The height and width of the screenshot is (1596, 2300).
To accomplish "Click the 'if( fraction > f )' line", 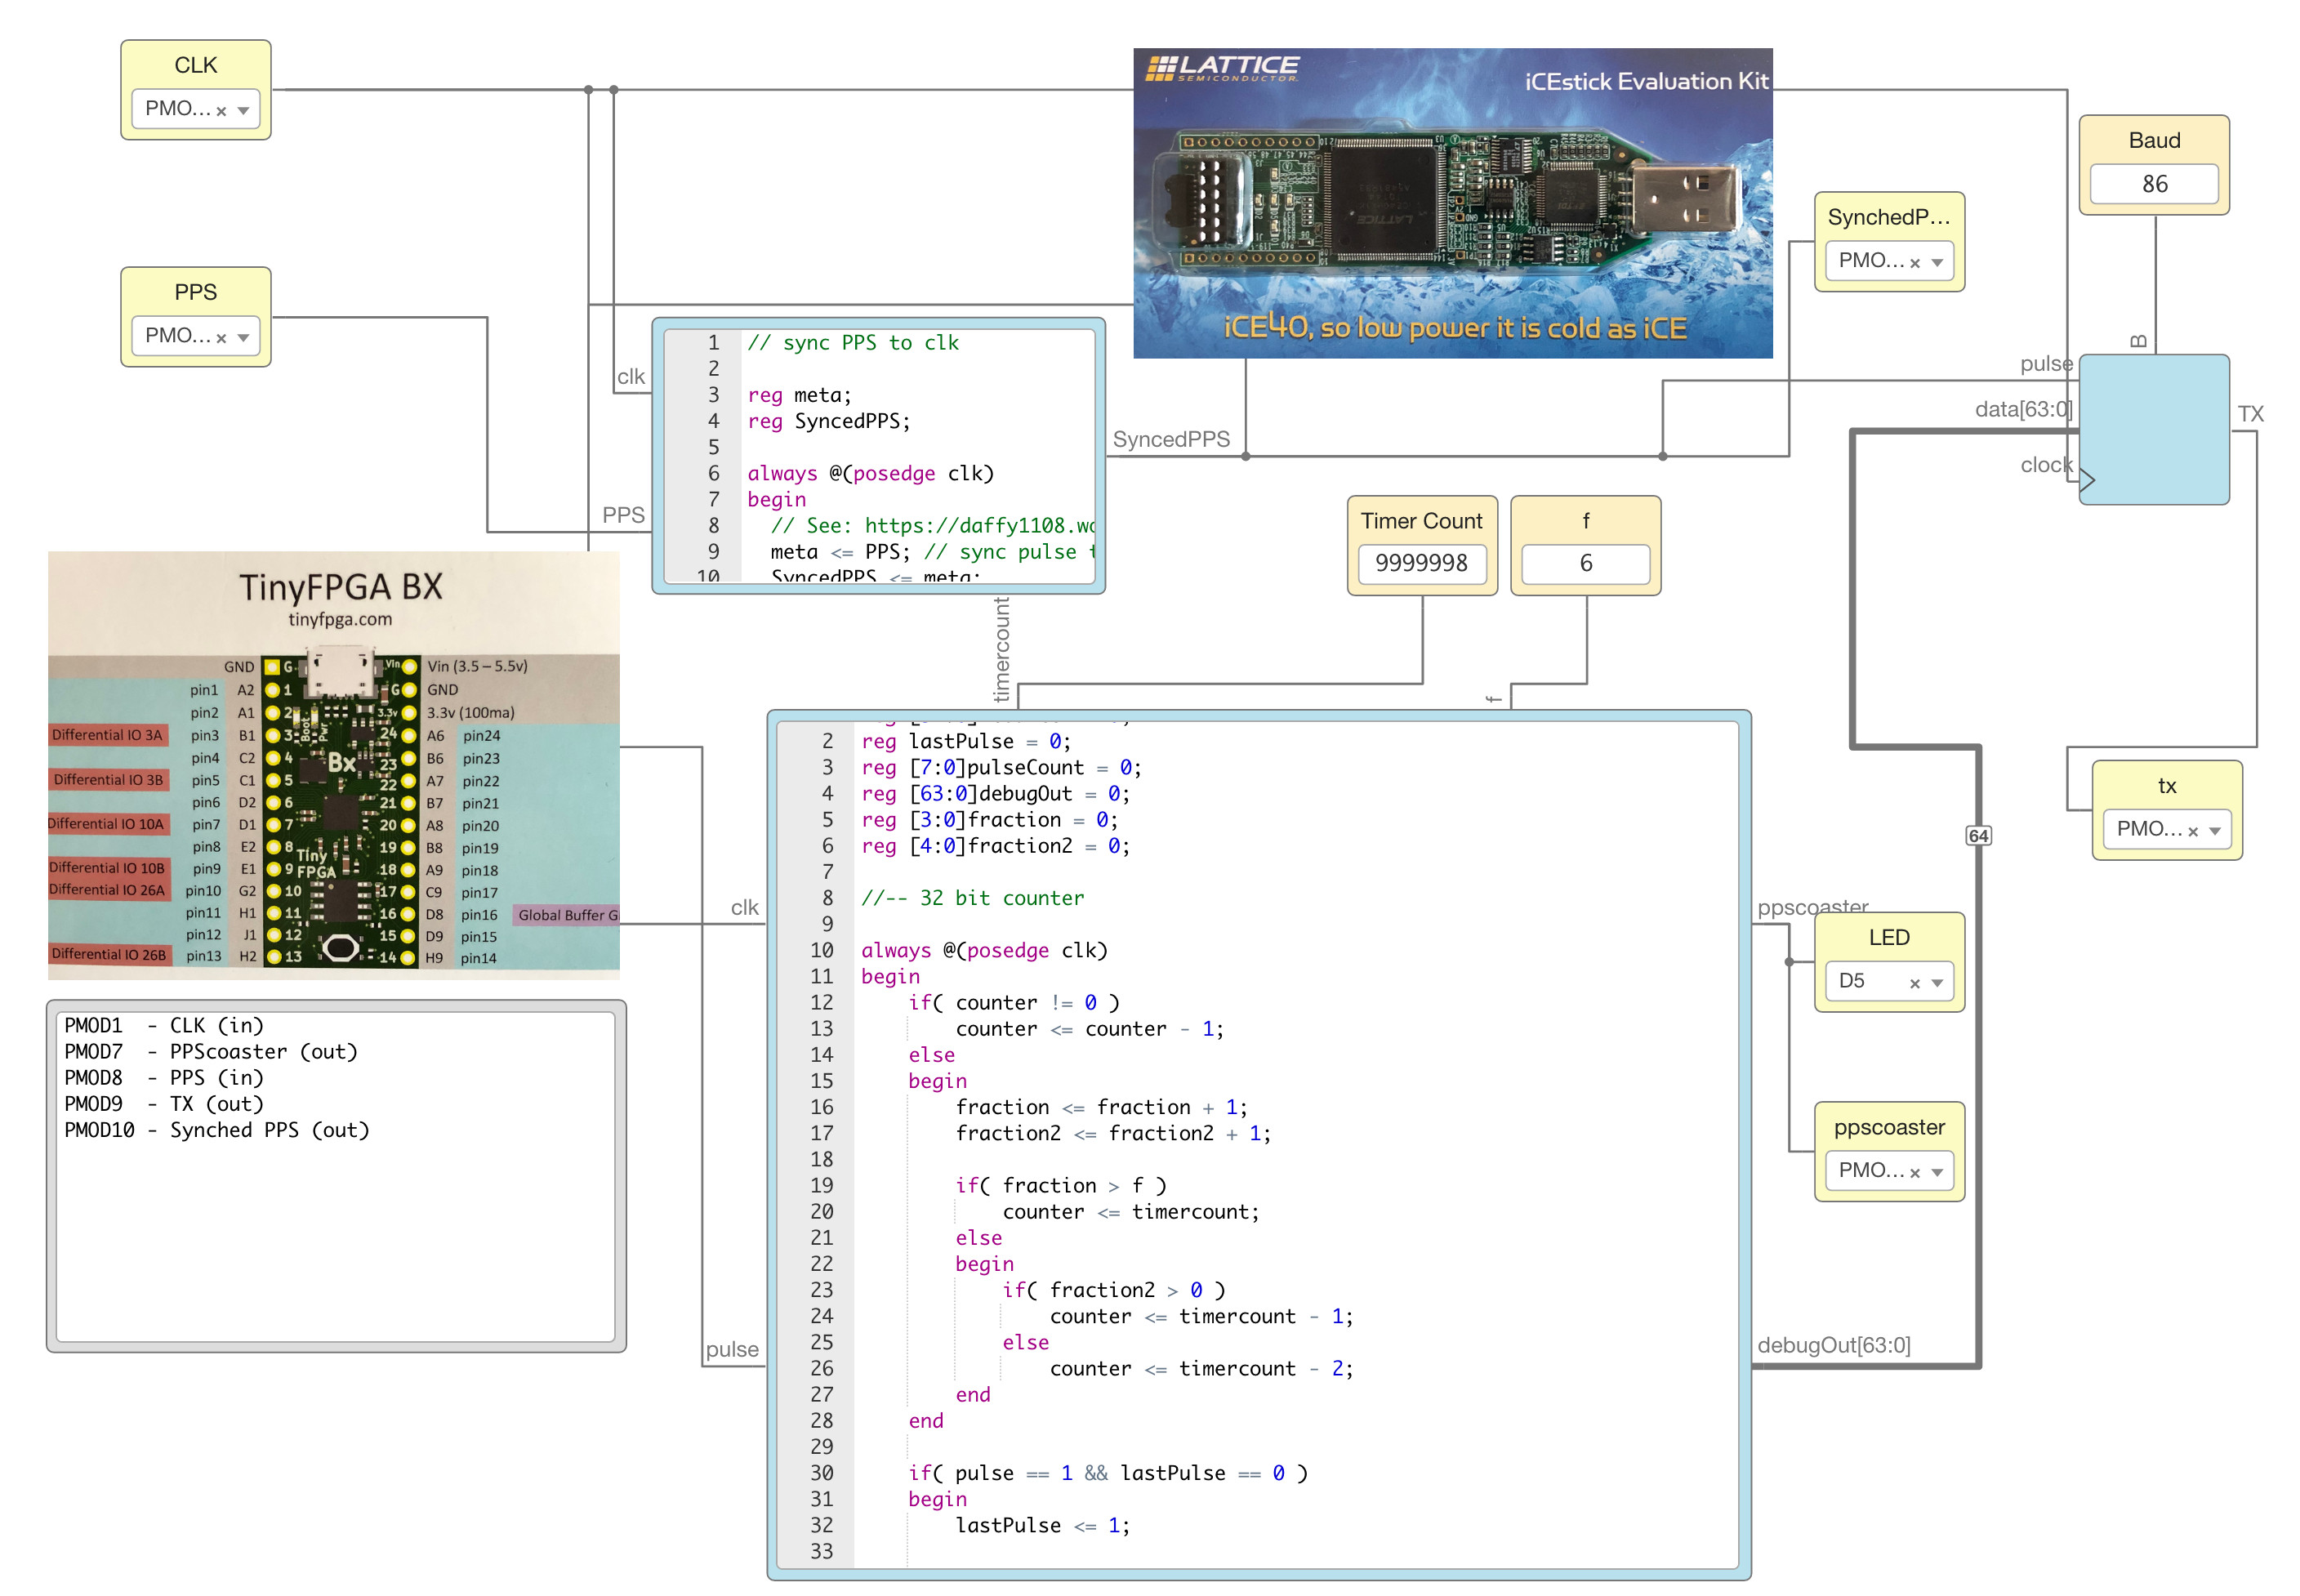I will [1060, 1186].
